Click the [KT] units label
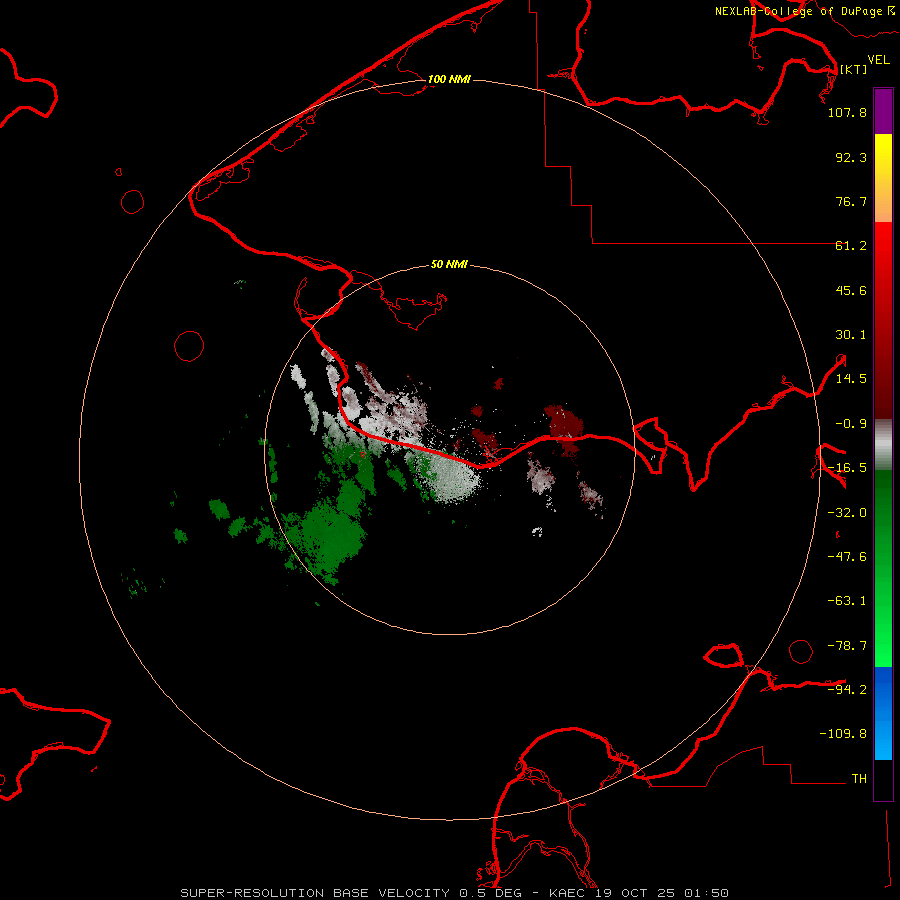Image resolution: width=900 pixels, height=900 pixels. (853, 69)
